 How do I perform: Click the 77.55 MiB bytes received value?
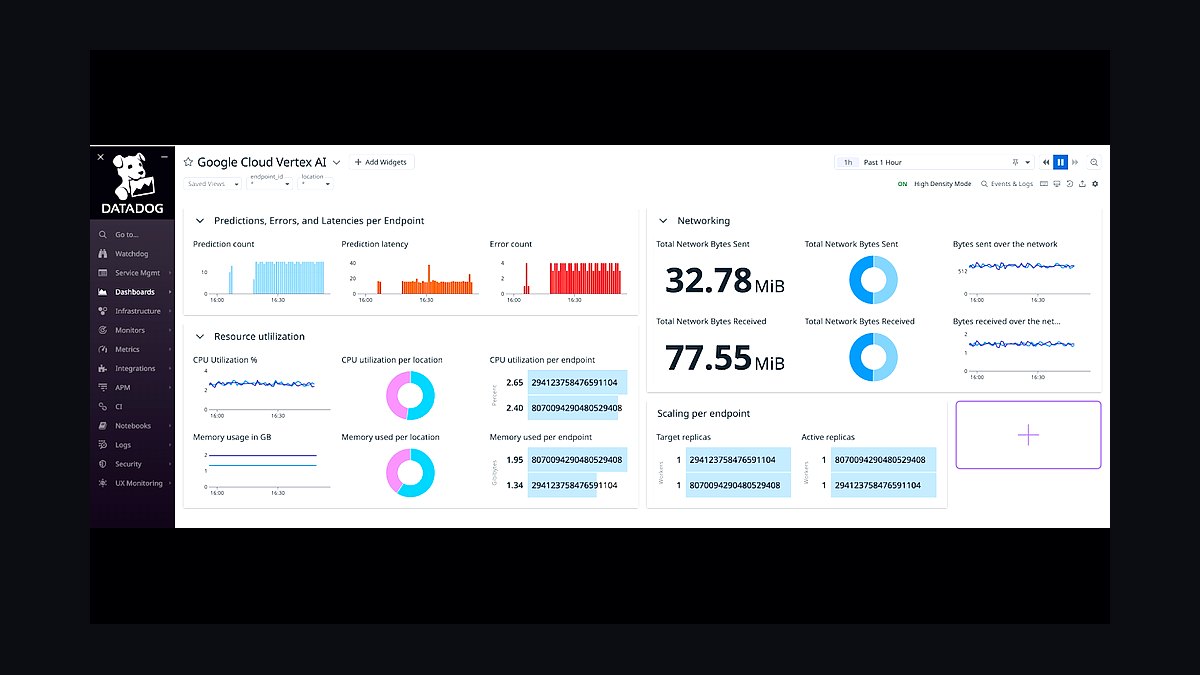(725, 357)
